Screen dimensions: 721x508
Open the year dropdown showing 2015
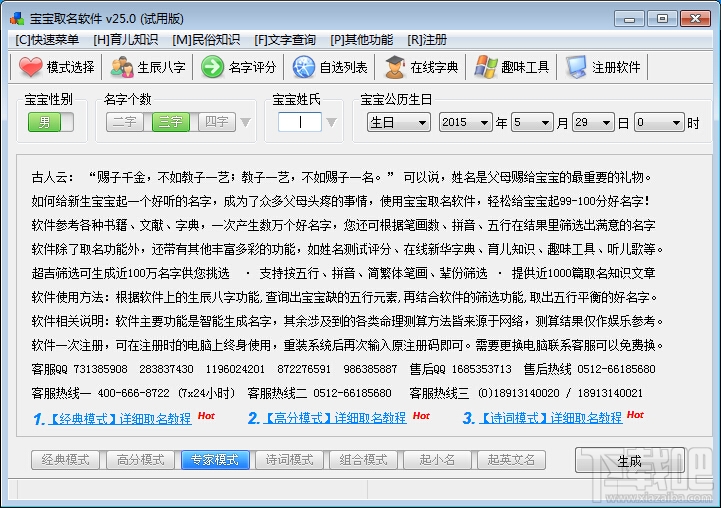[465, 122]
